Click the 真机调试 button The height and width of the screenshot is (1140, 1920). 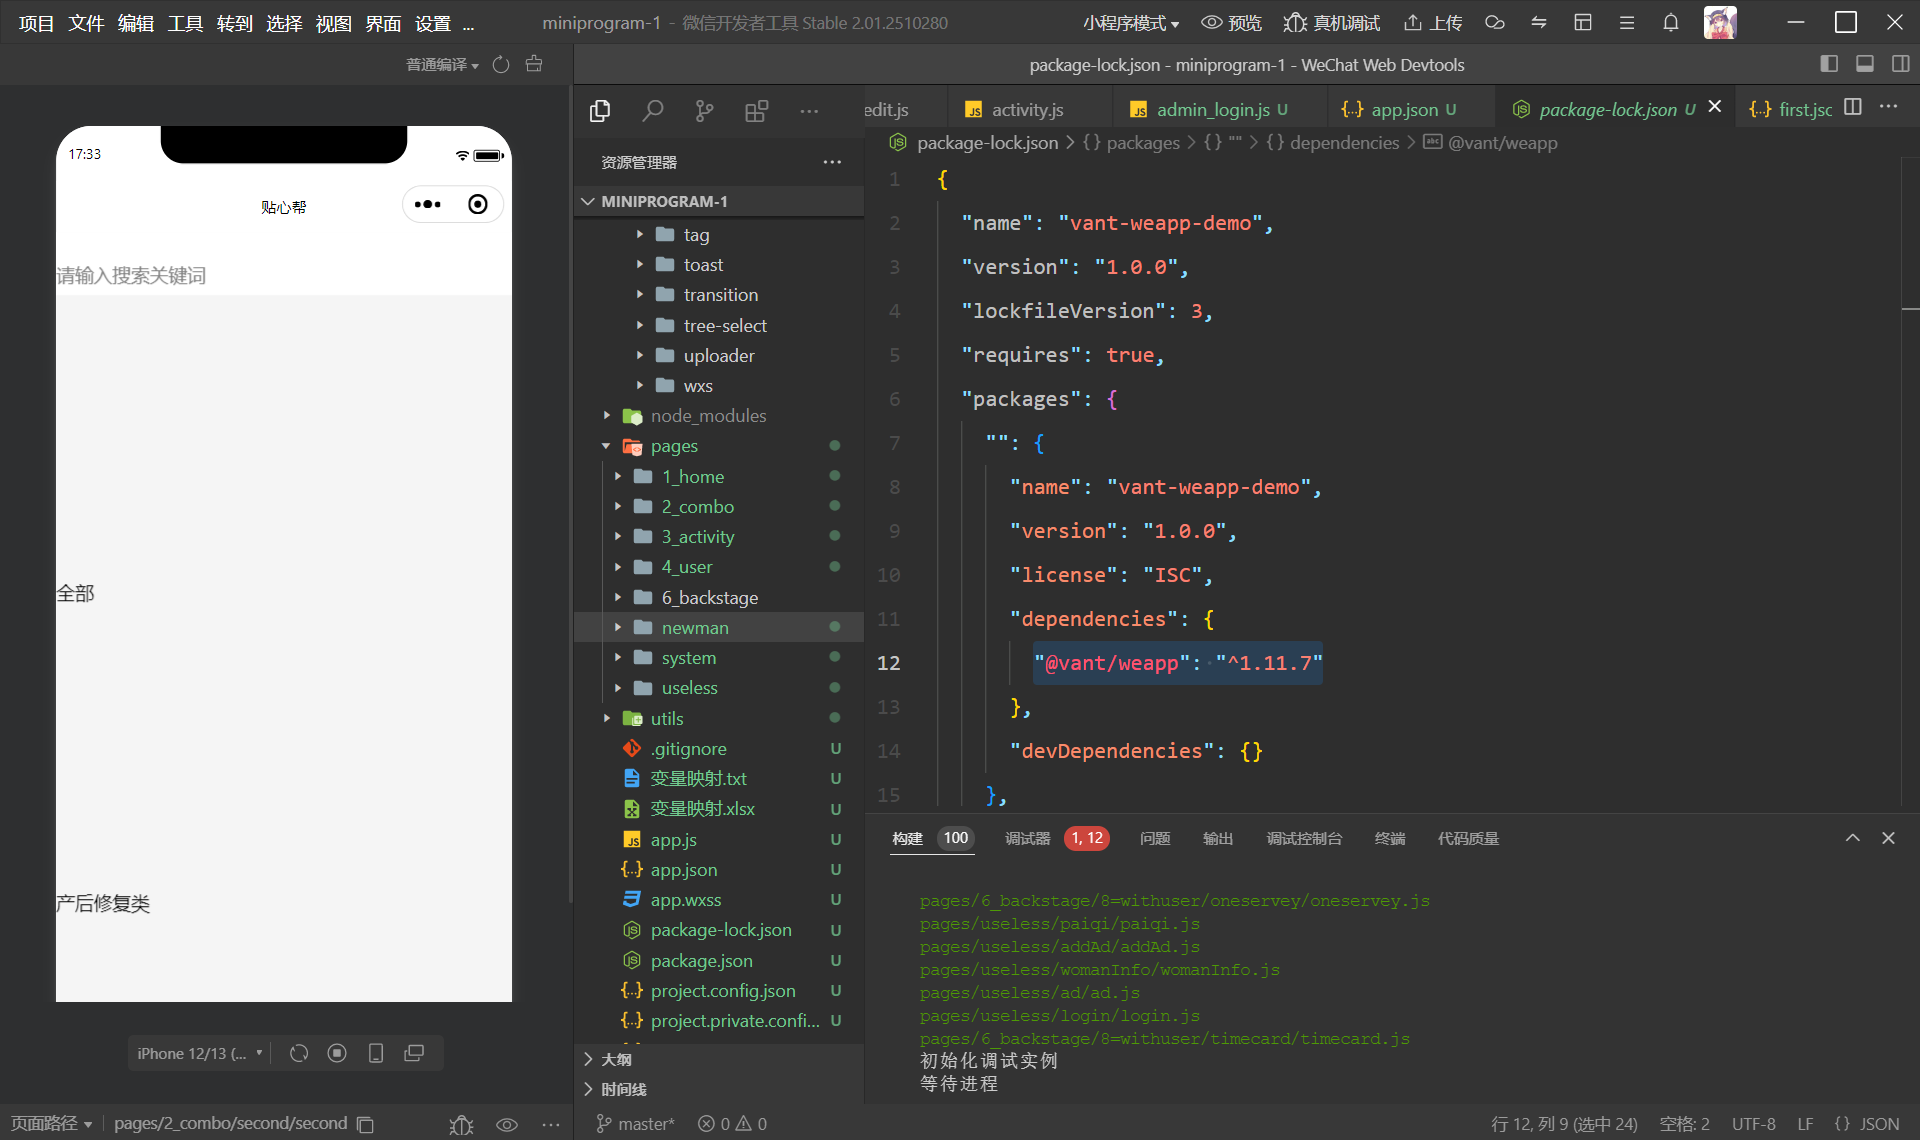point(1332,23)
